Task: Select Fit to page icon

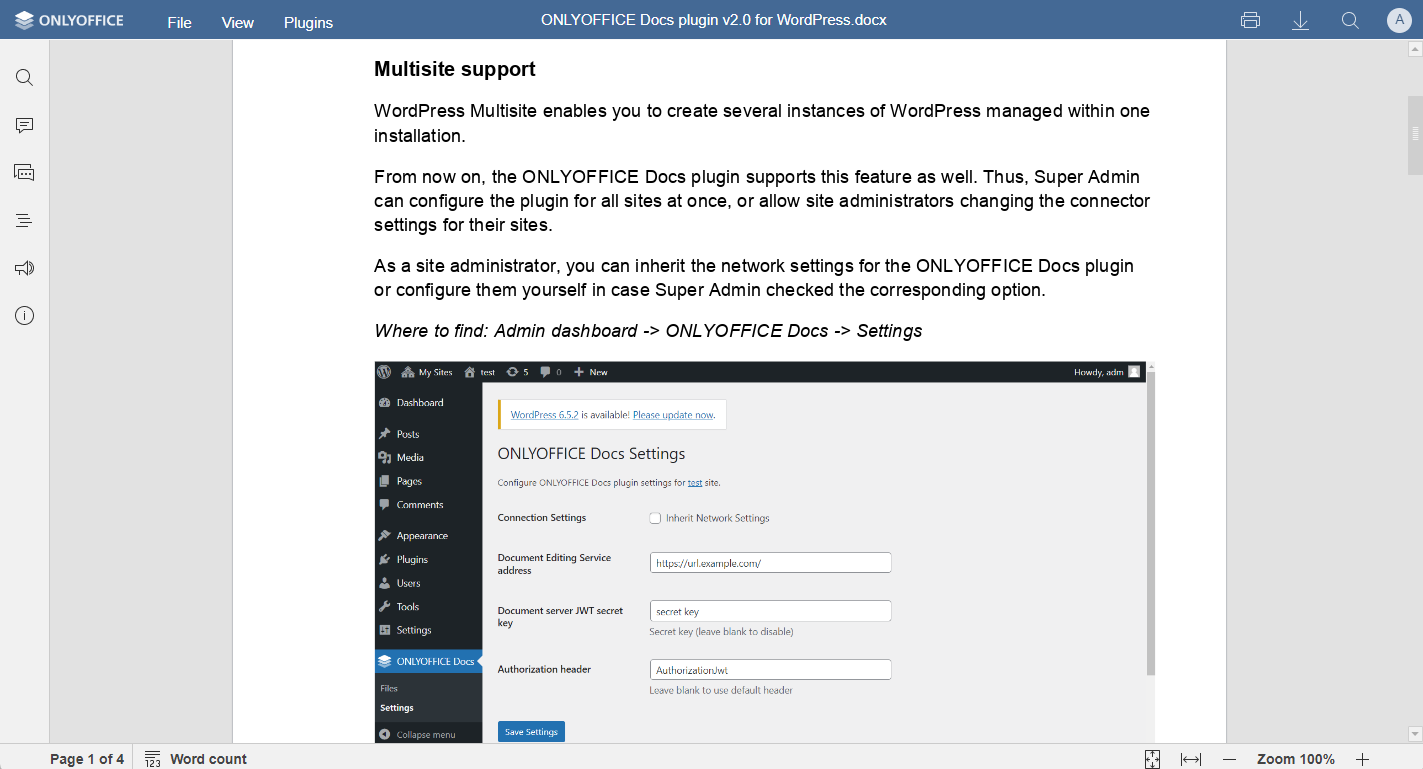Action: click(x=1152, y=759)
